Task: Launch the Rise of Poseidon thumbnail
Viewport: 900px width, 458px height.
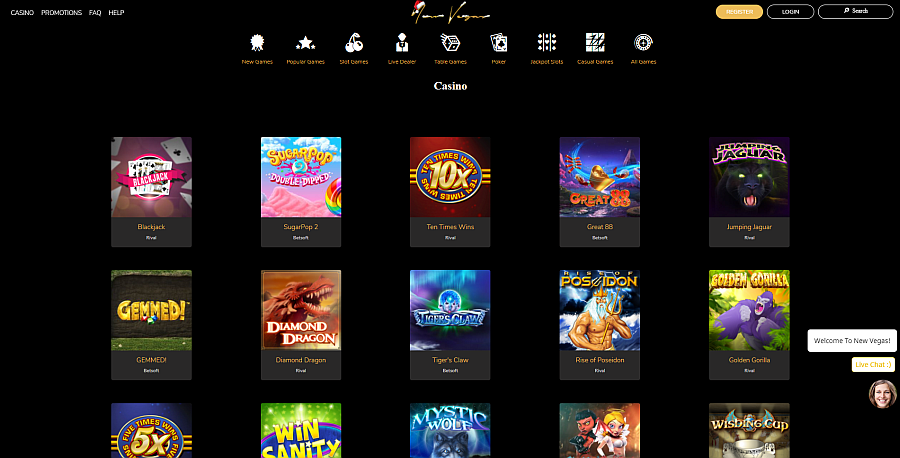Action: (x=600, y=310)
